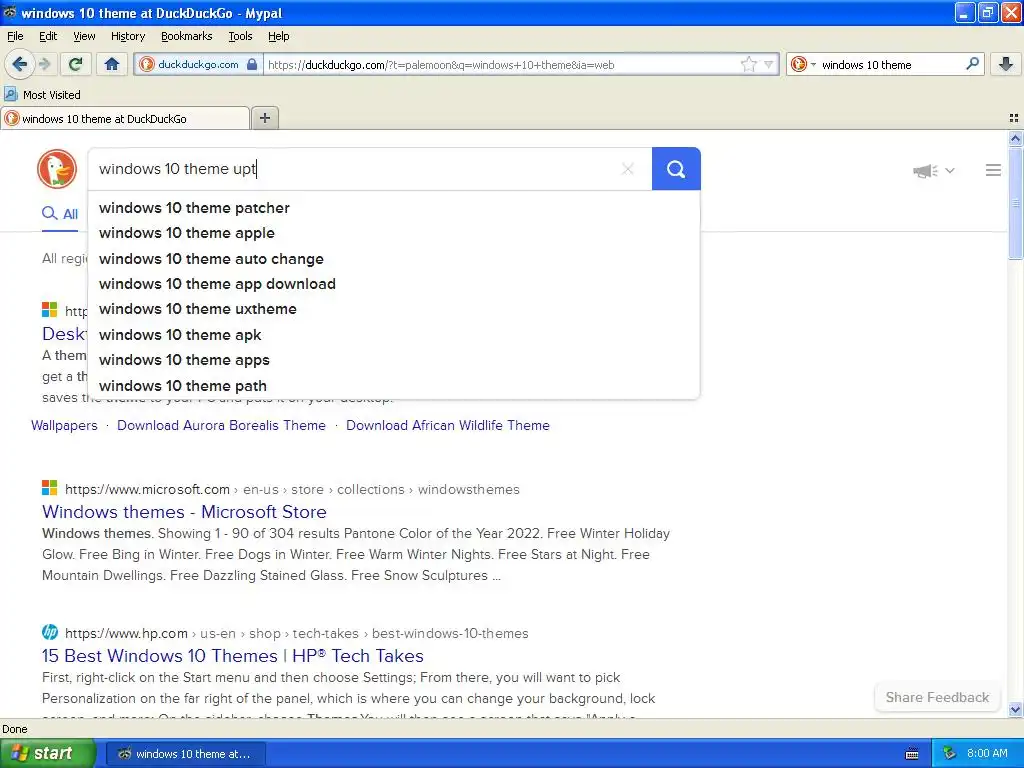This screenshot has height=768, width=1024.
Task: Reload the current page
Action: pos(76,64)
